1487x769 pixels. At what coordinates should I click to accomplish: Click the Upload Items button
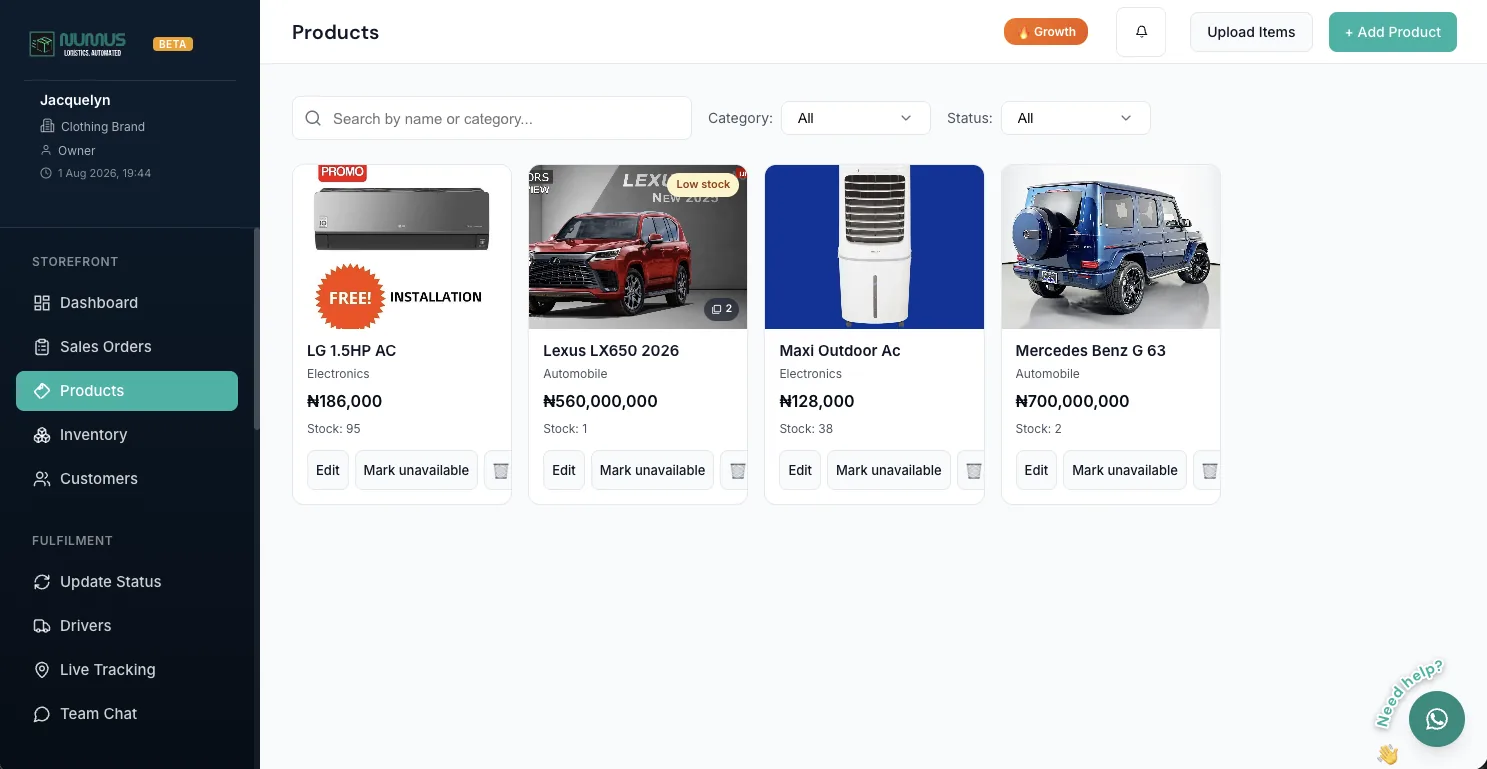tap(1251, 32)
